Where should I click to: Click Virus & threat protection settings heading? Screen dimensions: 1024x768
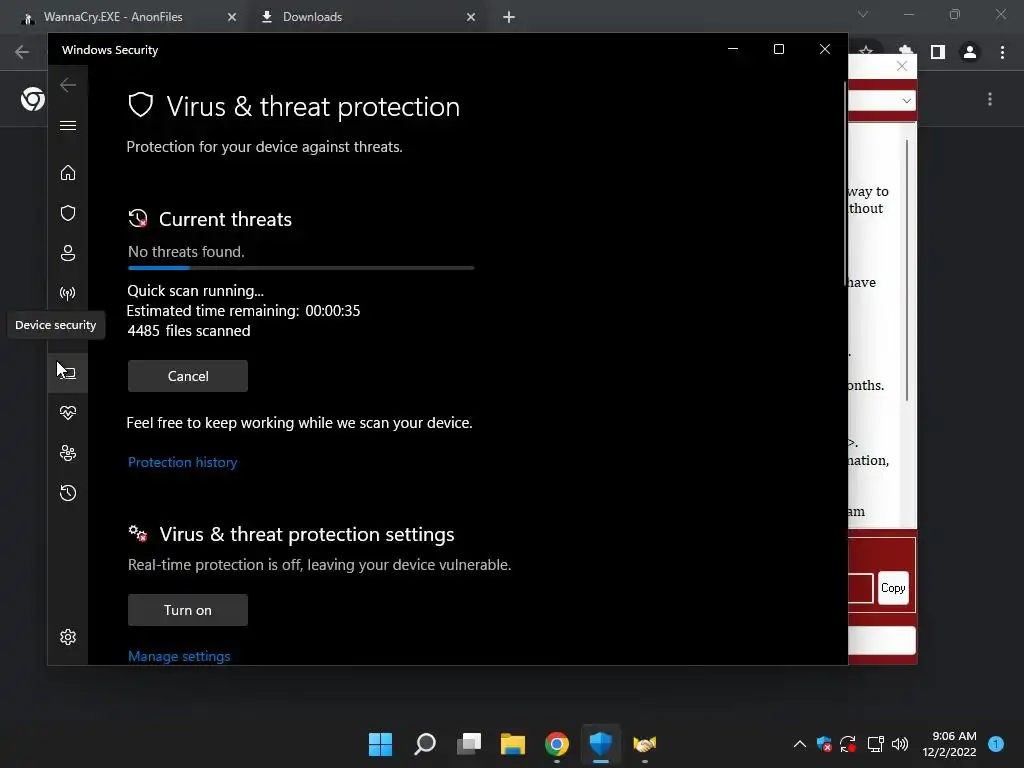[307, 534]
